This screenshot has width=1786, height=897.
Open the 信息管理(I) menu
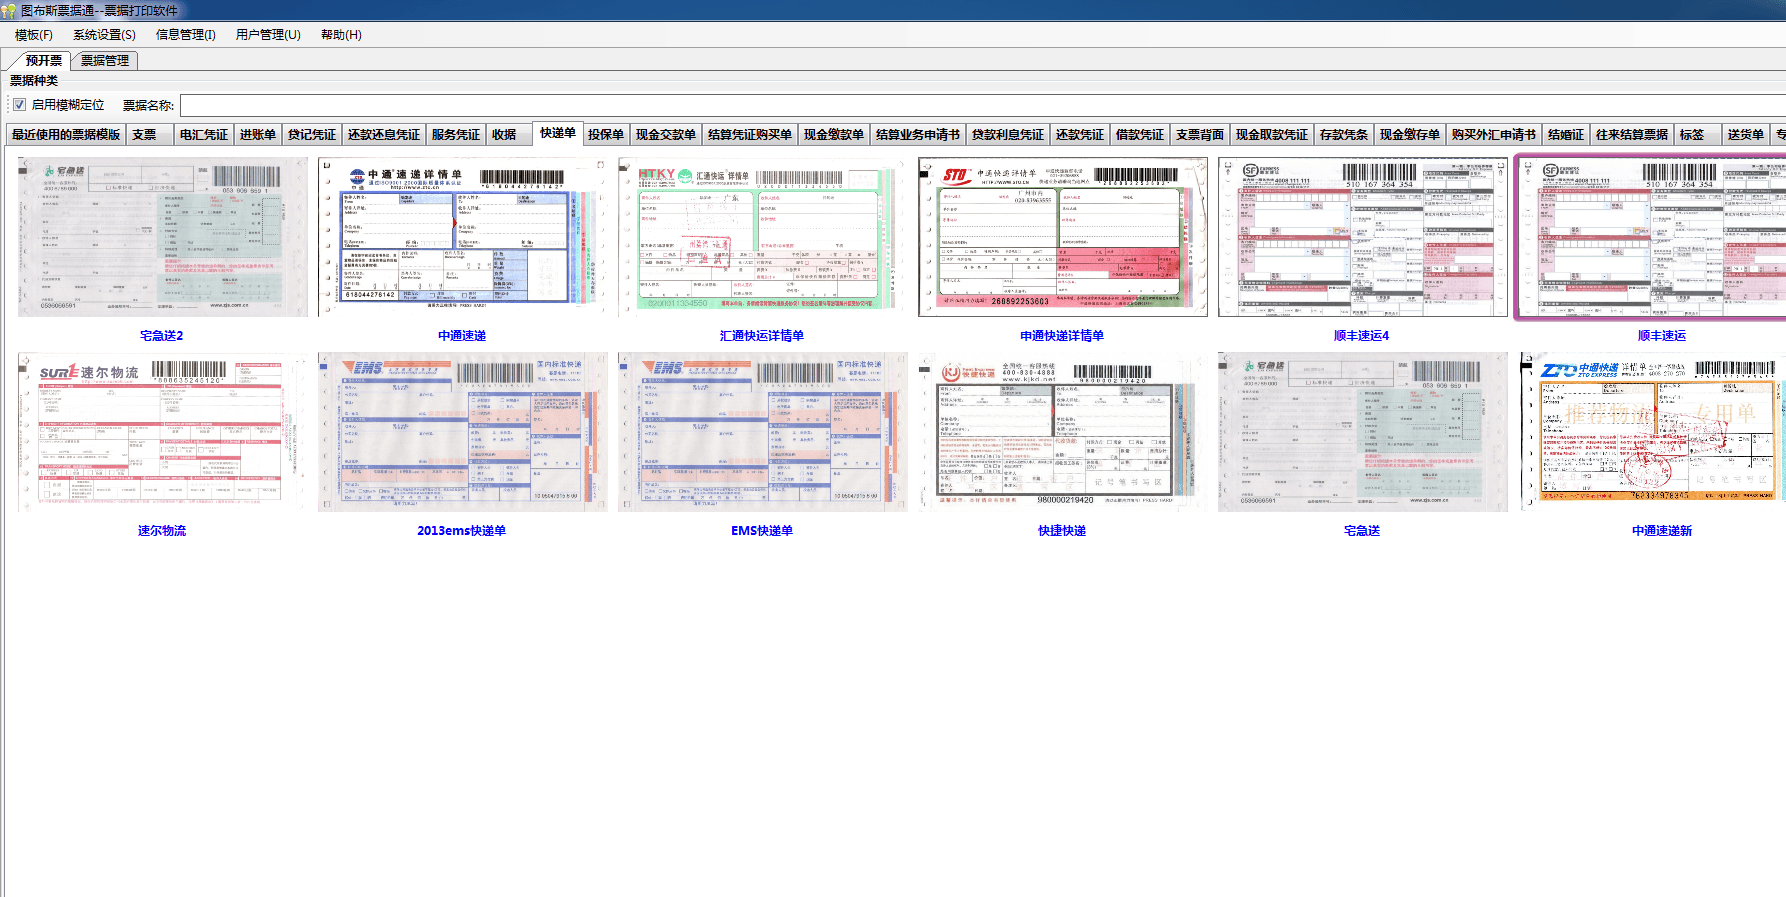pos(185,35)
